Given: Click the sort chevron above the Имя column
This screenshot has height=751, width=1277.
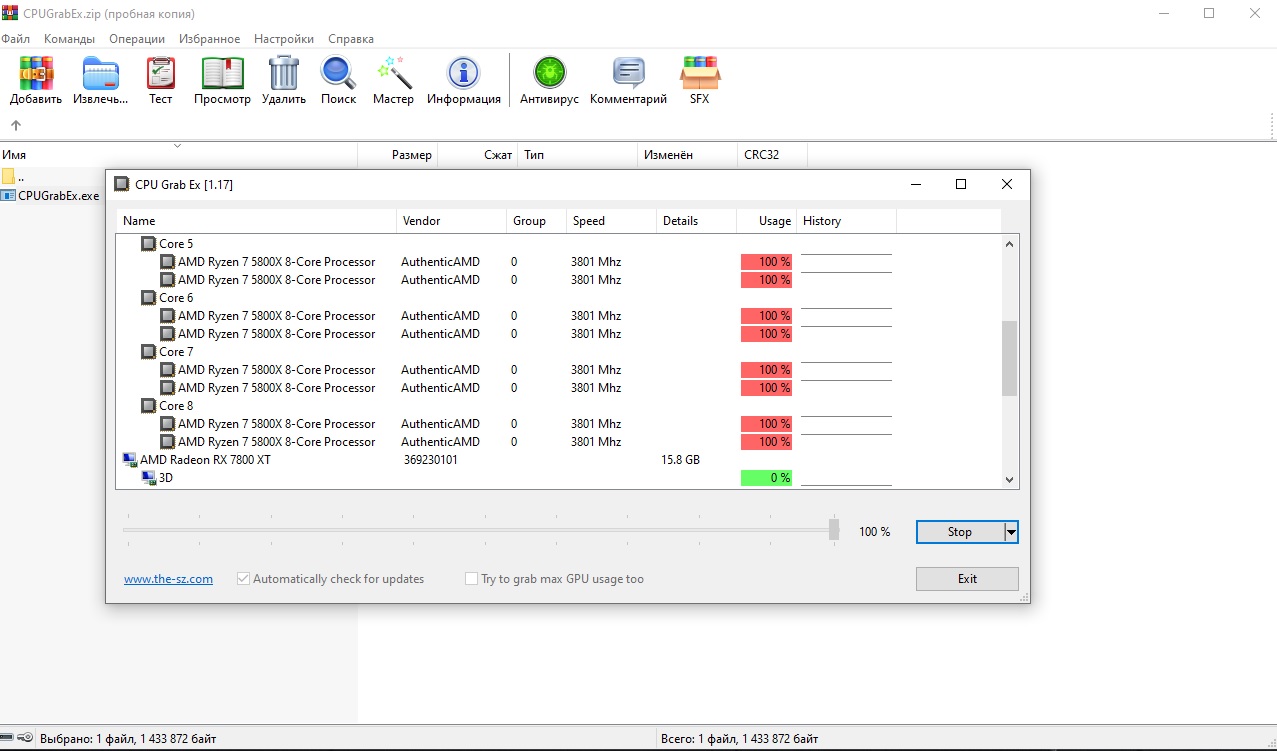Looking at the screenshot, I should coord(178,146).
